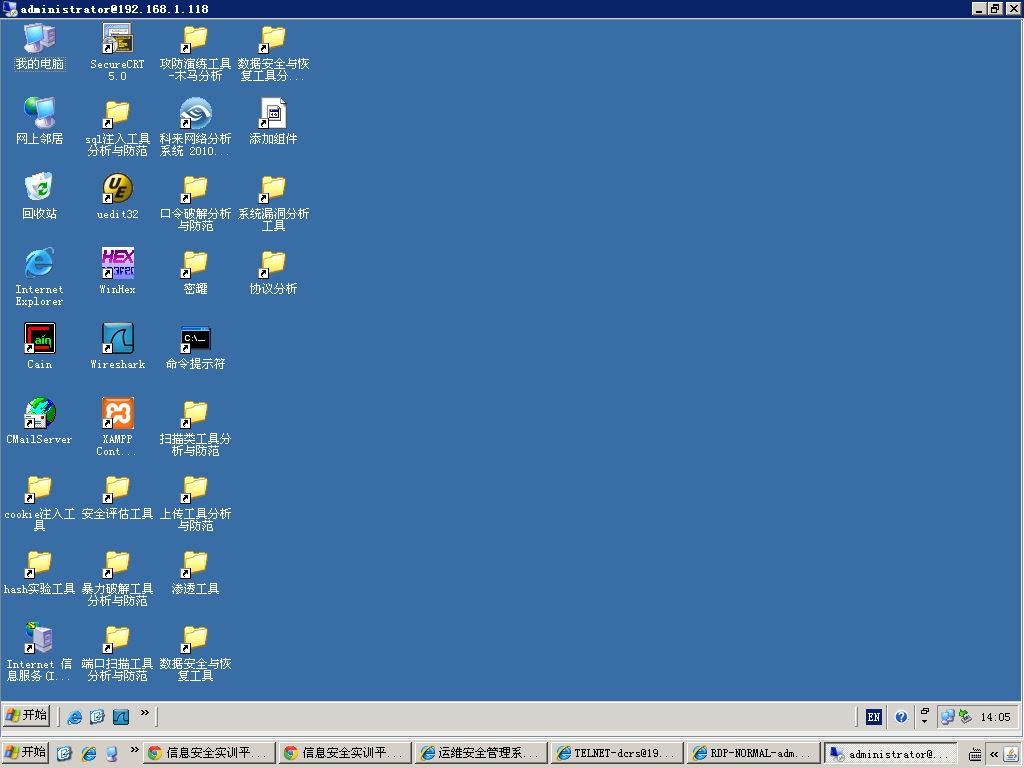This screenshot has width=1024, height=768.
Task: Open the 协议分析 folder
Action: pyautogui.click(x=273, y=272)
